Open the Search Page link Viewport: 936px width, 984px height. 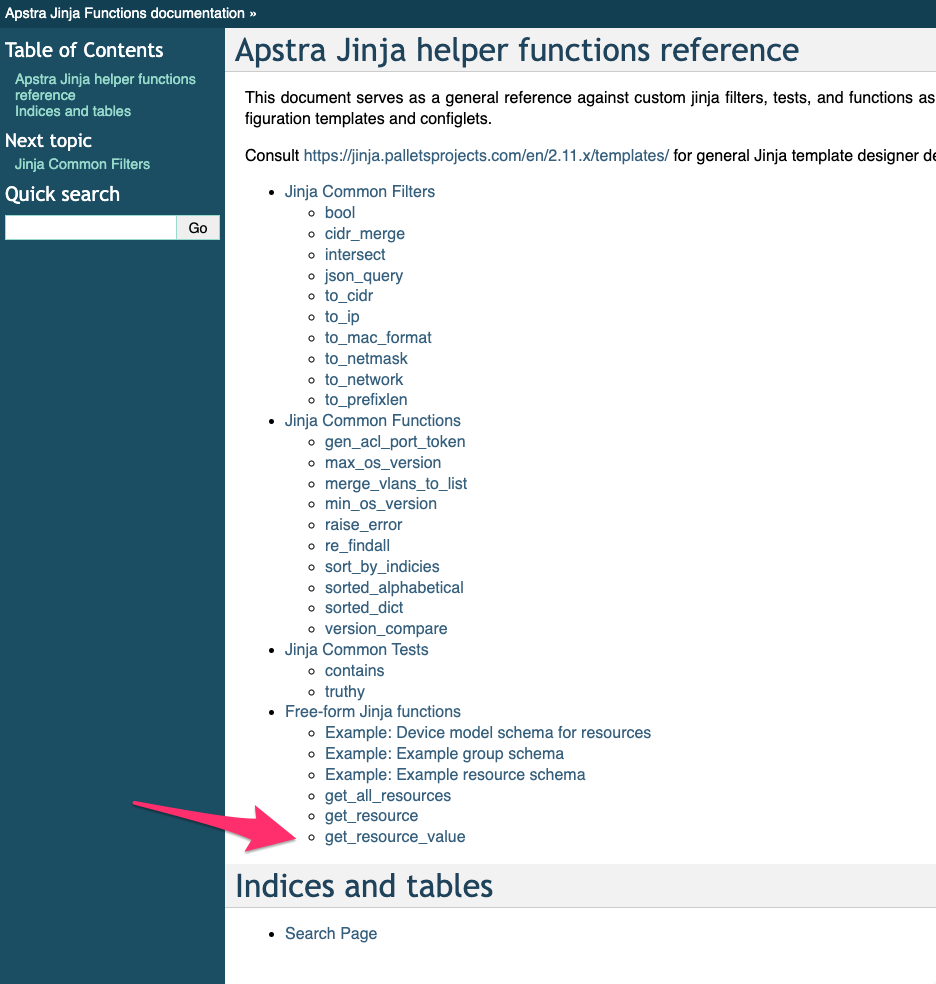tap(331, 933)
